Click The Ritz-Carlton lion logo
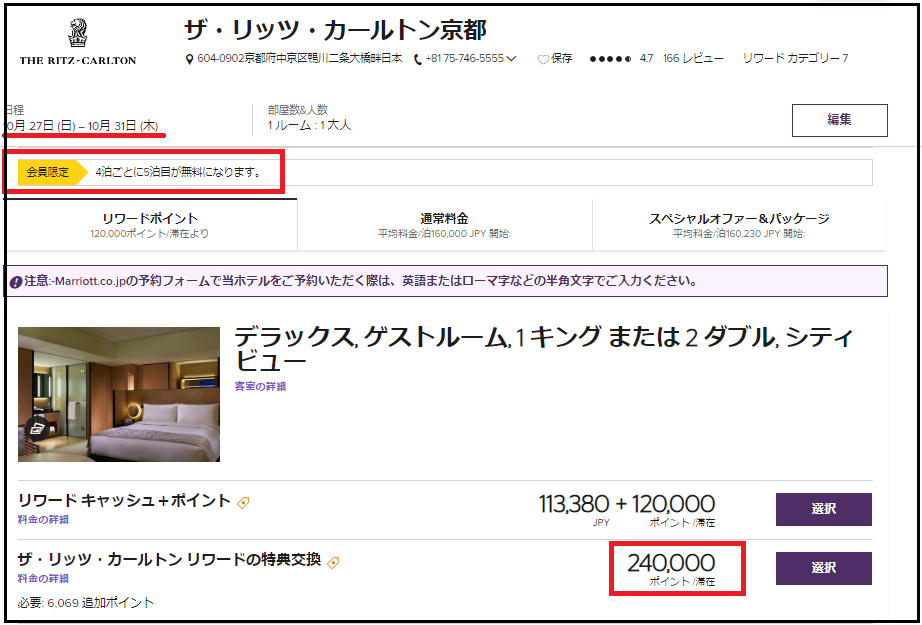This screenshot has width=922, height=625. [x=78, y=42]
